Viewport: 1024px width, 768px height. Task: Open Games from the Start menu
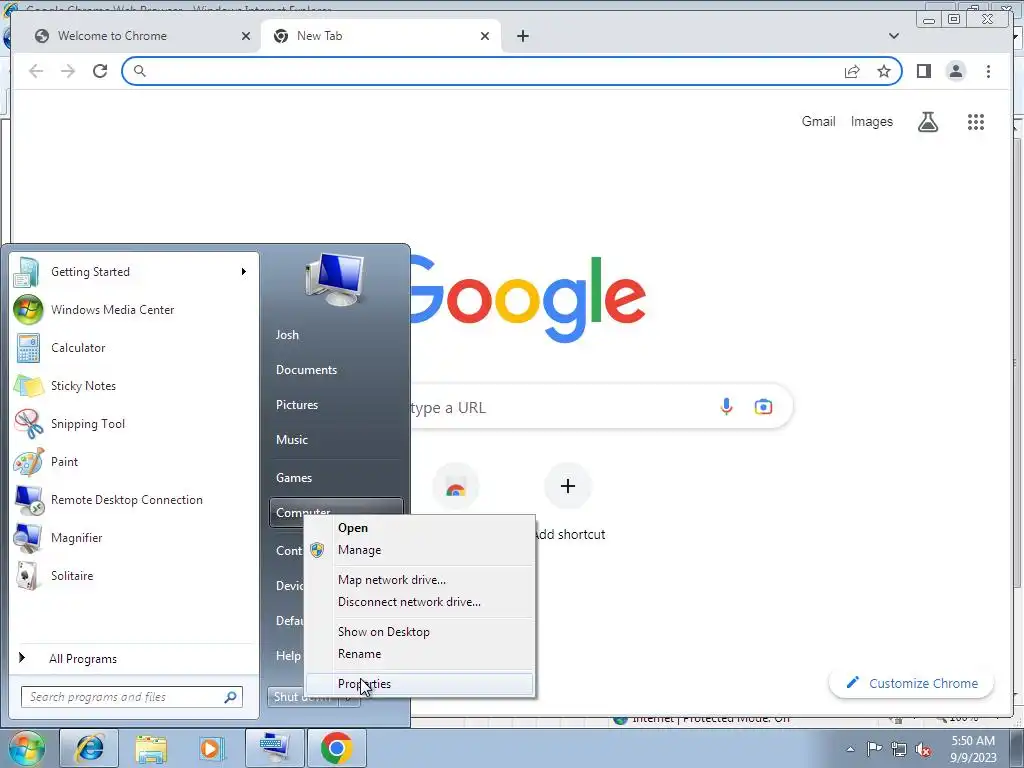(336, 477)
